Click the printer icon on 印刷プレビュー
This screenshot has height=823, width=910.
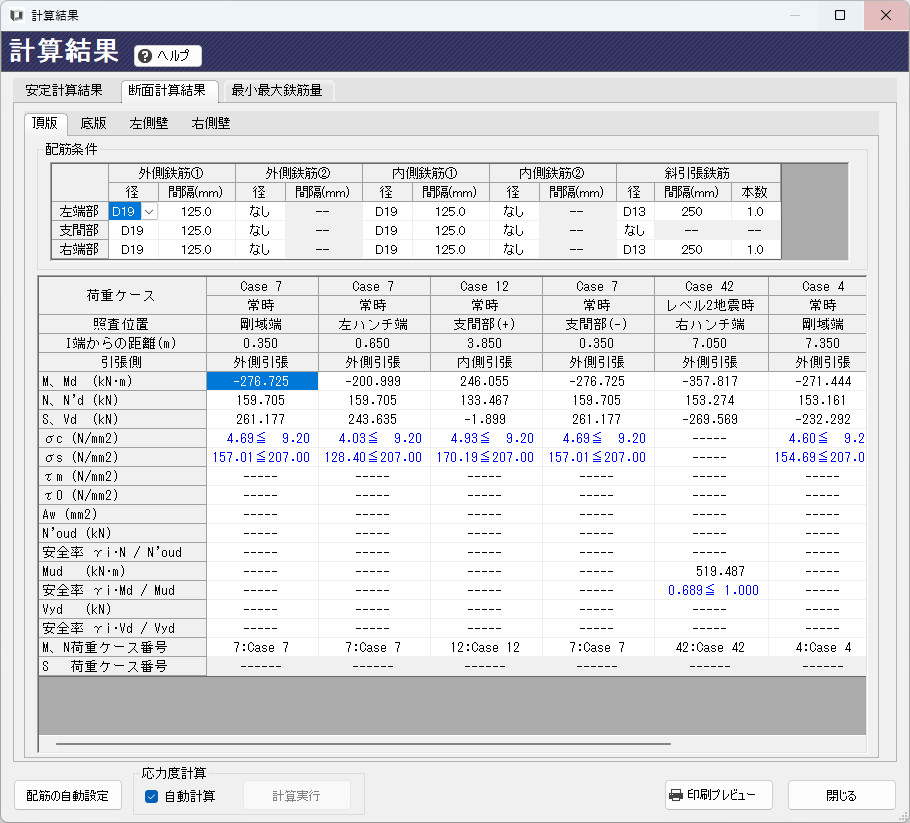click(x=676, y=795)
